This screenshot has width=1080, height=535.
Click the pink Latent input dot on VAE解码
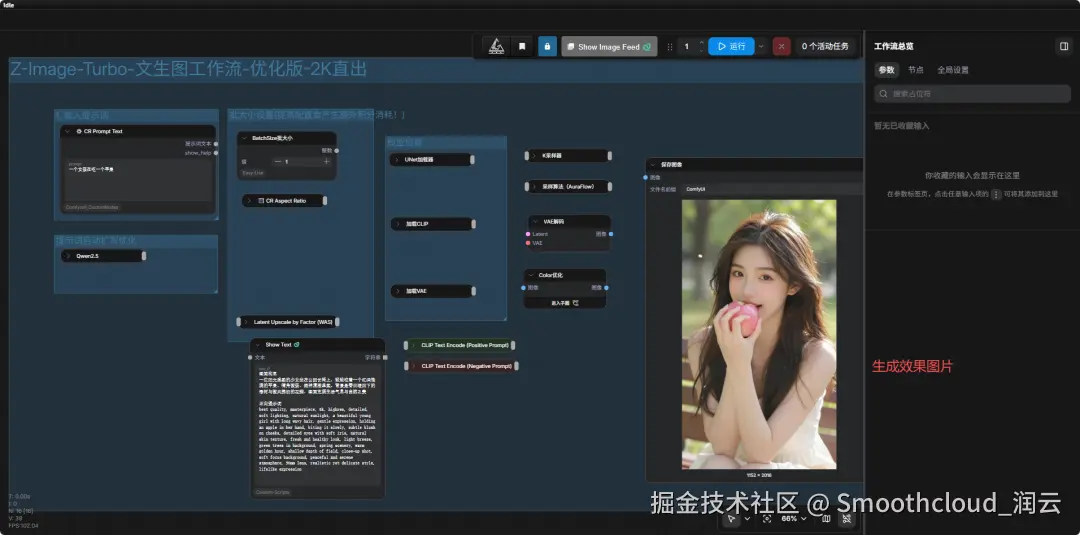[x=528, y=234]
